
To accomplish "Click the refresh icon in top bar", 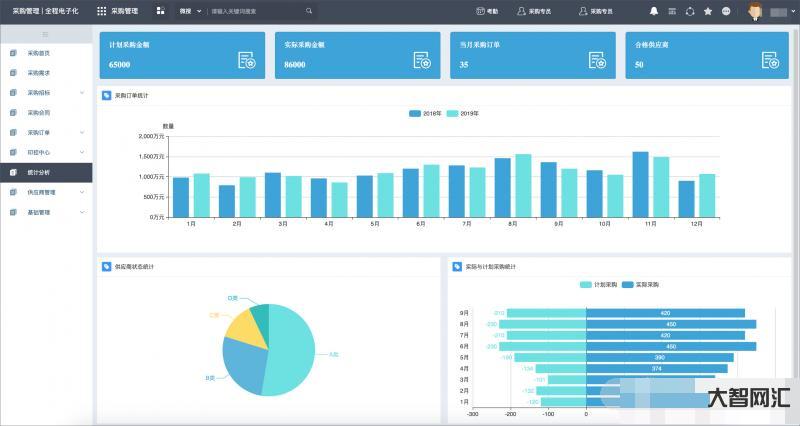I will pyautogui.click(x=690, y=11).
